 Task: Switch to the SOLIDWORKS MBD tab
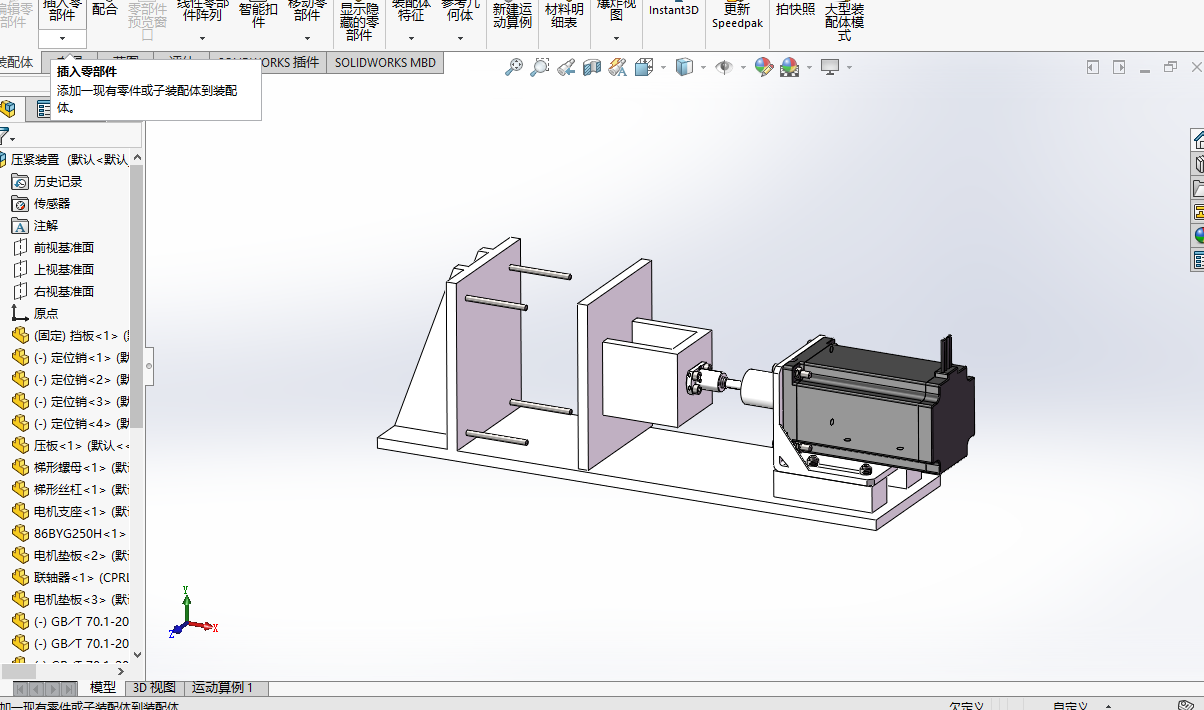click(x=385, y=62)
